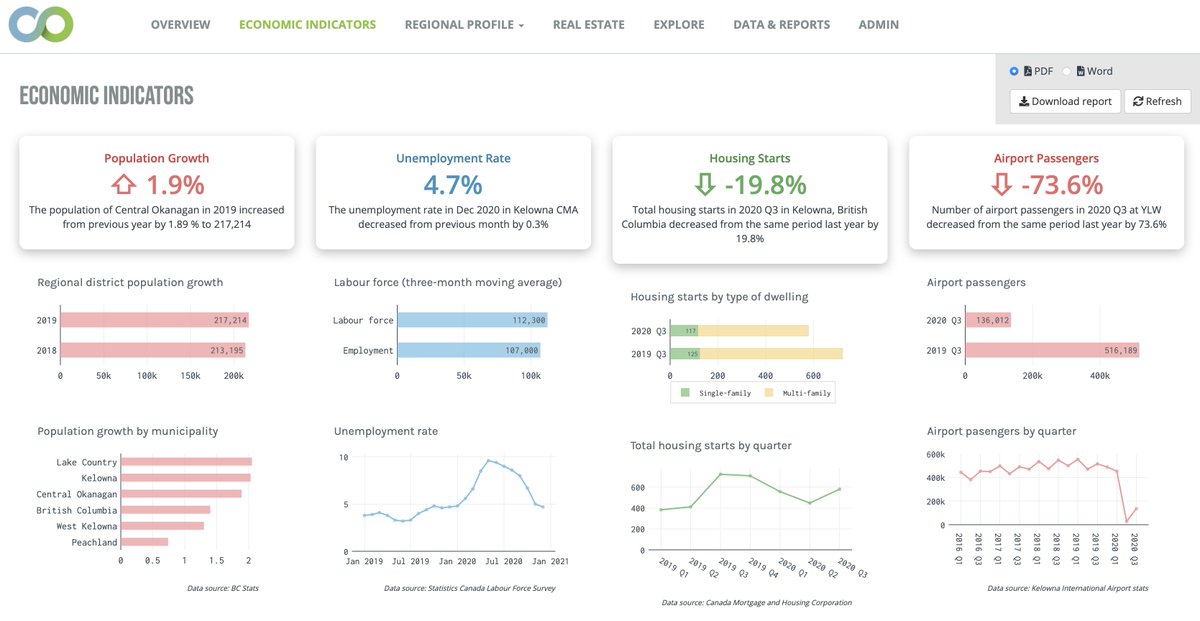The height and width of the screenshot is (621, 1200).
Task: Click the infinity loop logo icon
Action: click(x=41, y=24)
